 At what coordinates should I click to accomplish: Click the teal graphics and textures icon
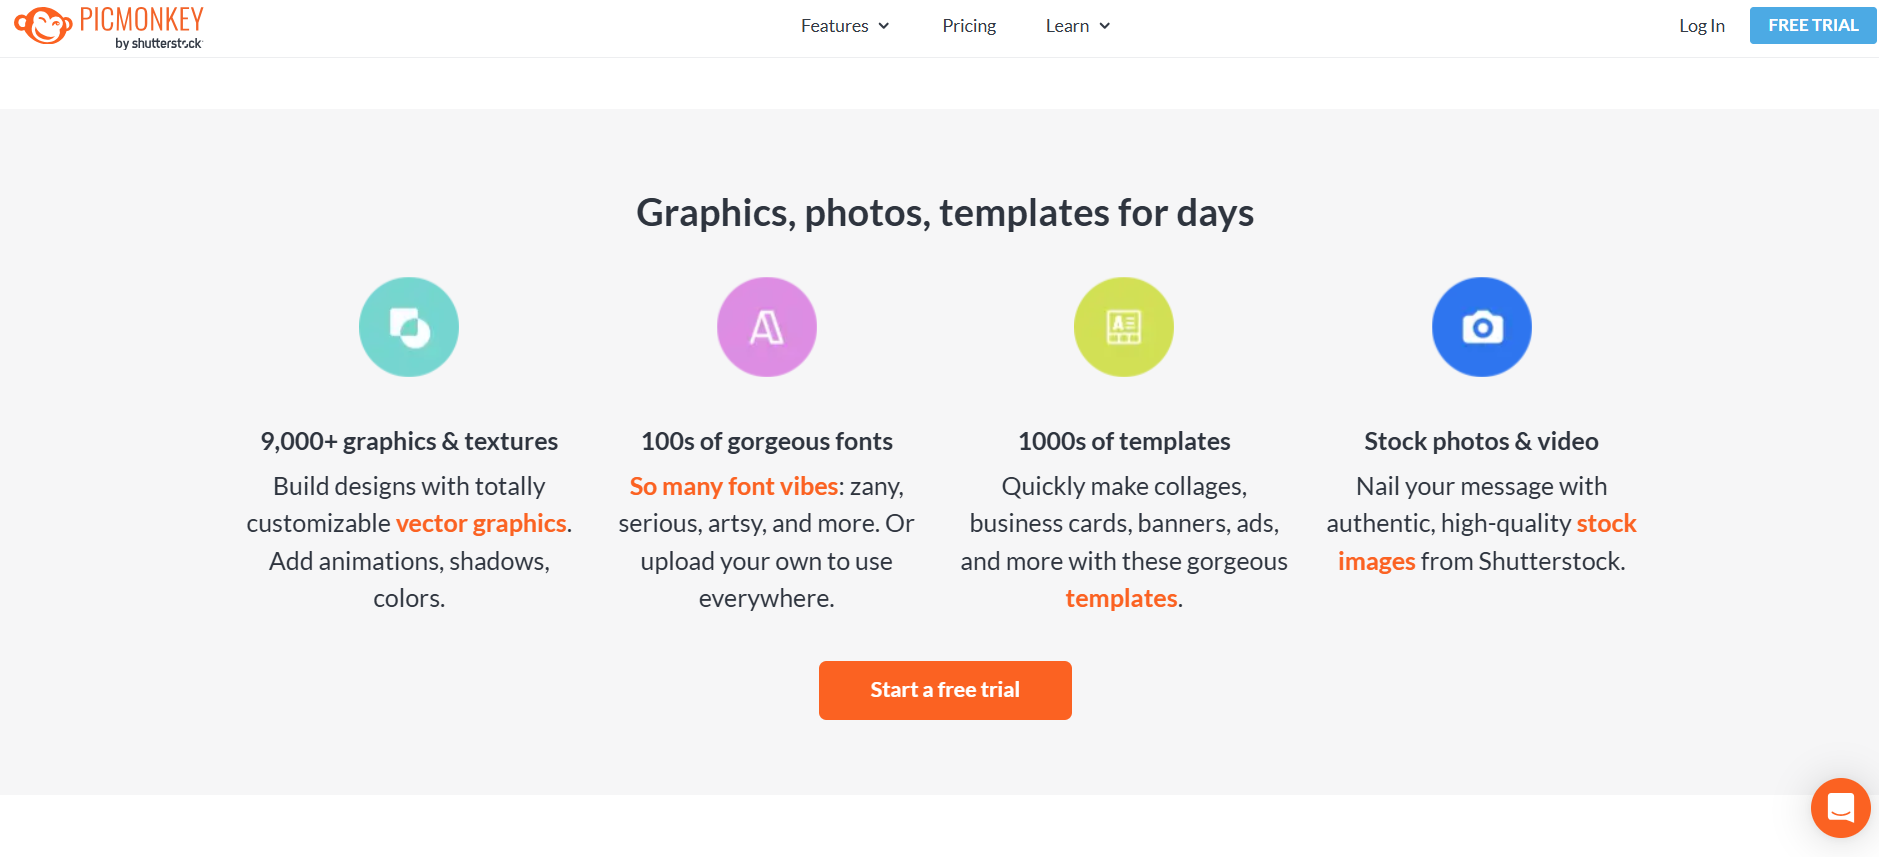[409, 327]
